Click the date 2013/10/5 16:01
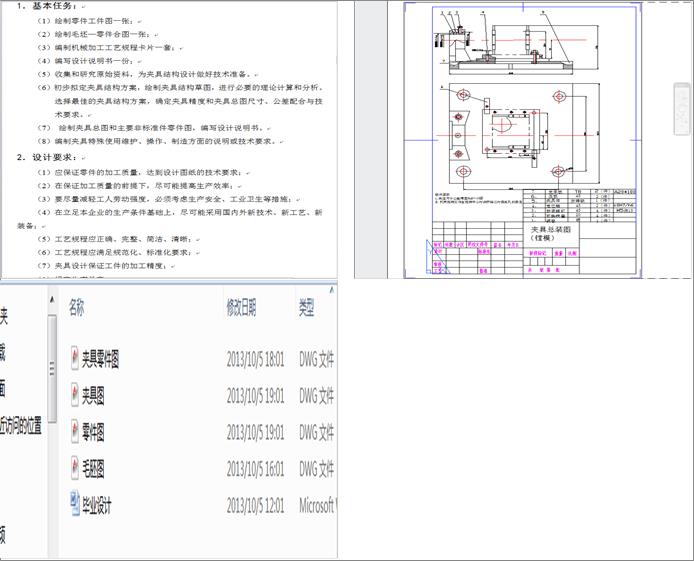Image resolution: width=694 pixels, height=561 pixels. click(x=255, y=469)
